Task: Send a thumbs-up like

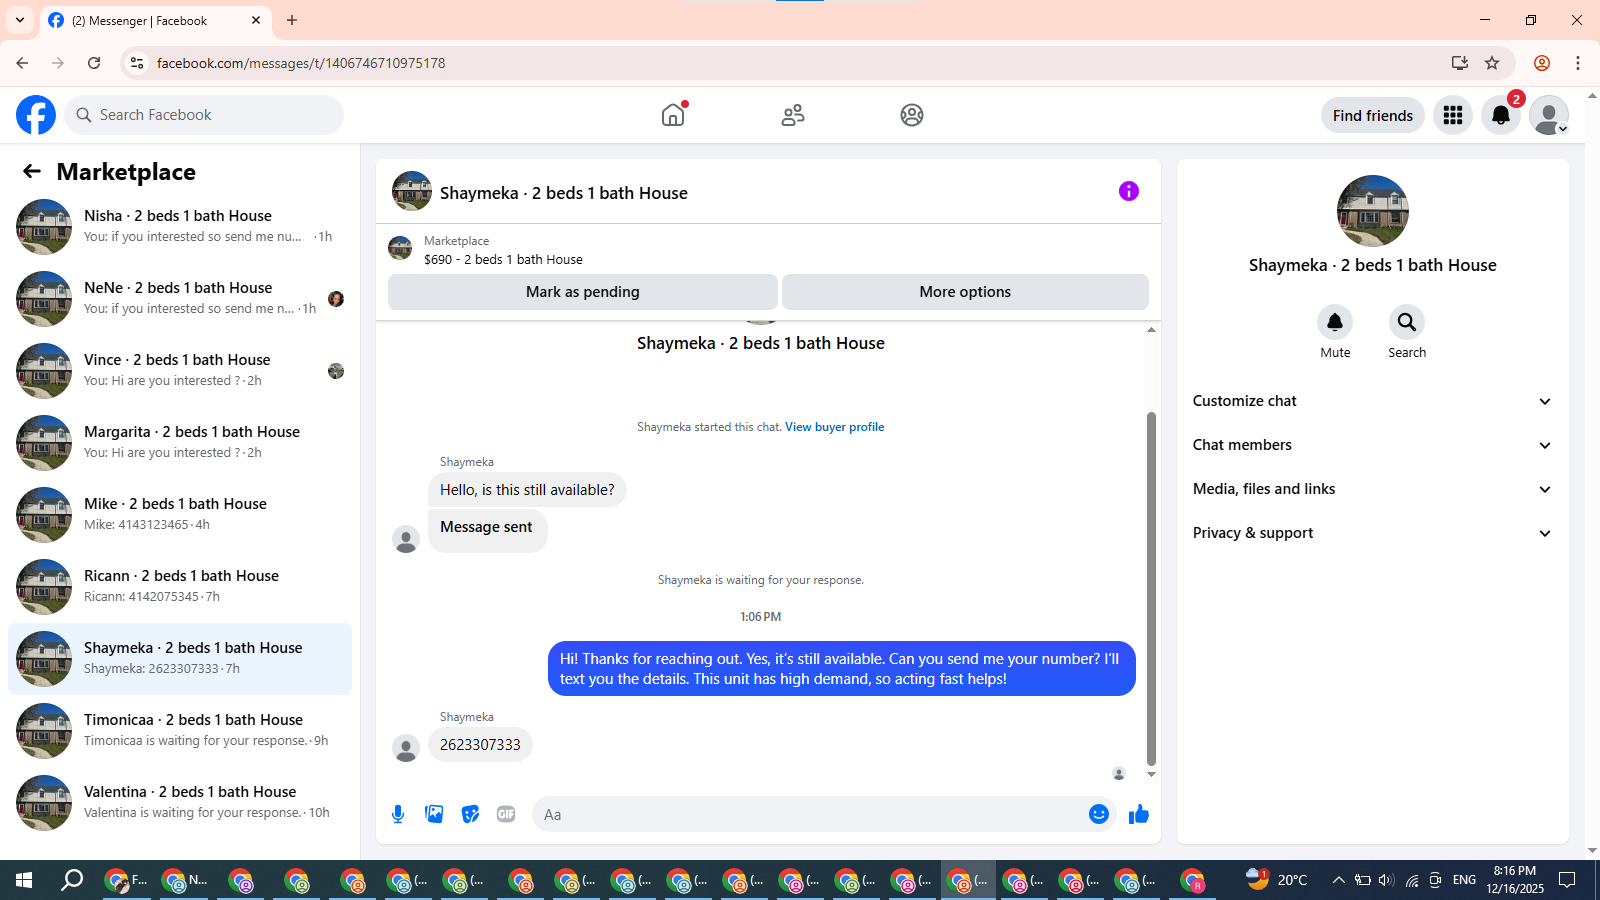Action: pyautogui.click(x=1139, y=814)
